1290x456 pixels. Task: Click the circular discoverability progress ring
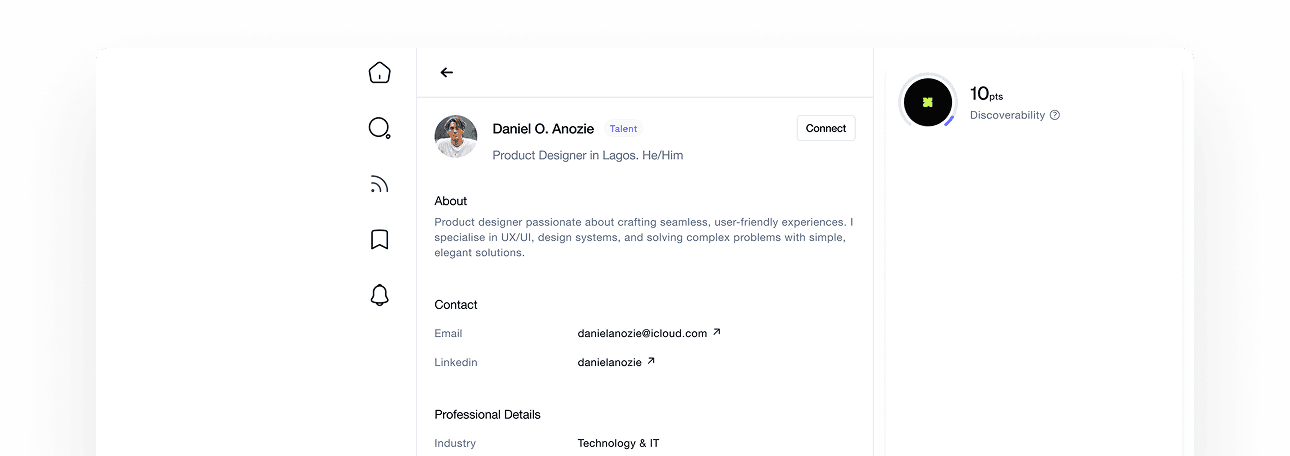tap(927, 102)
